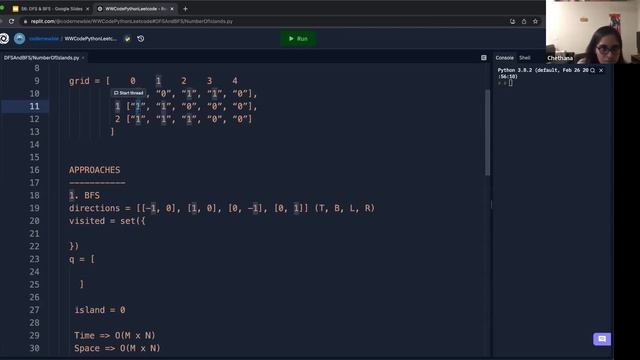Bookmark this page with star icon

[535, 21]
